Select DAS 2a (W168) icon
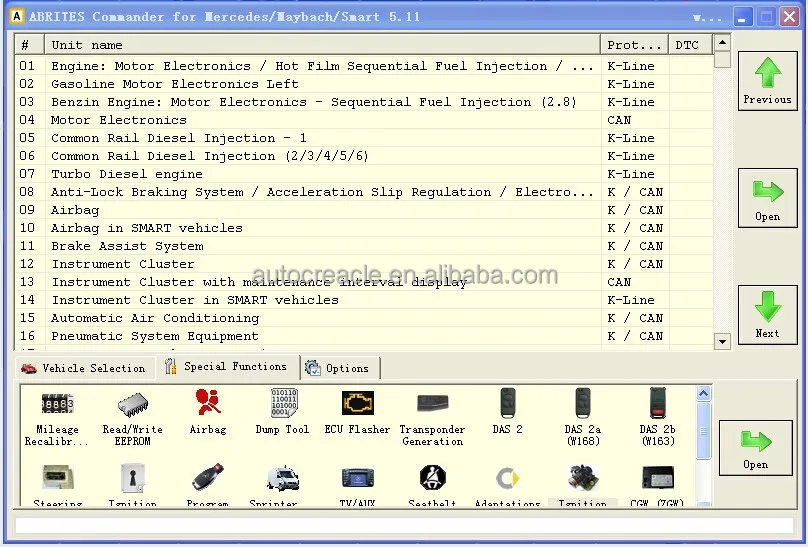Viewport: 808px width, 547px height. click(583, 417)
